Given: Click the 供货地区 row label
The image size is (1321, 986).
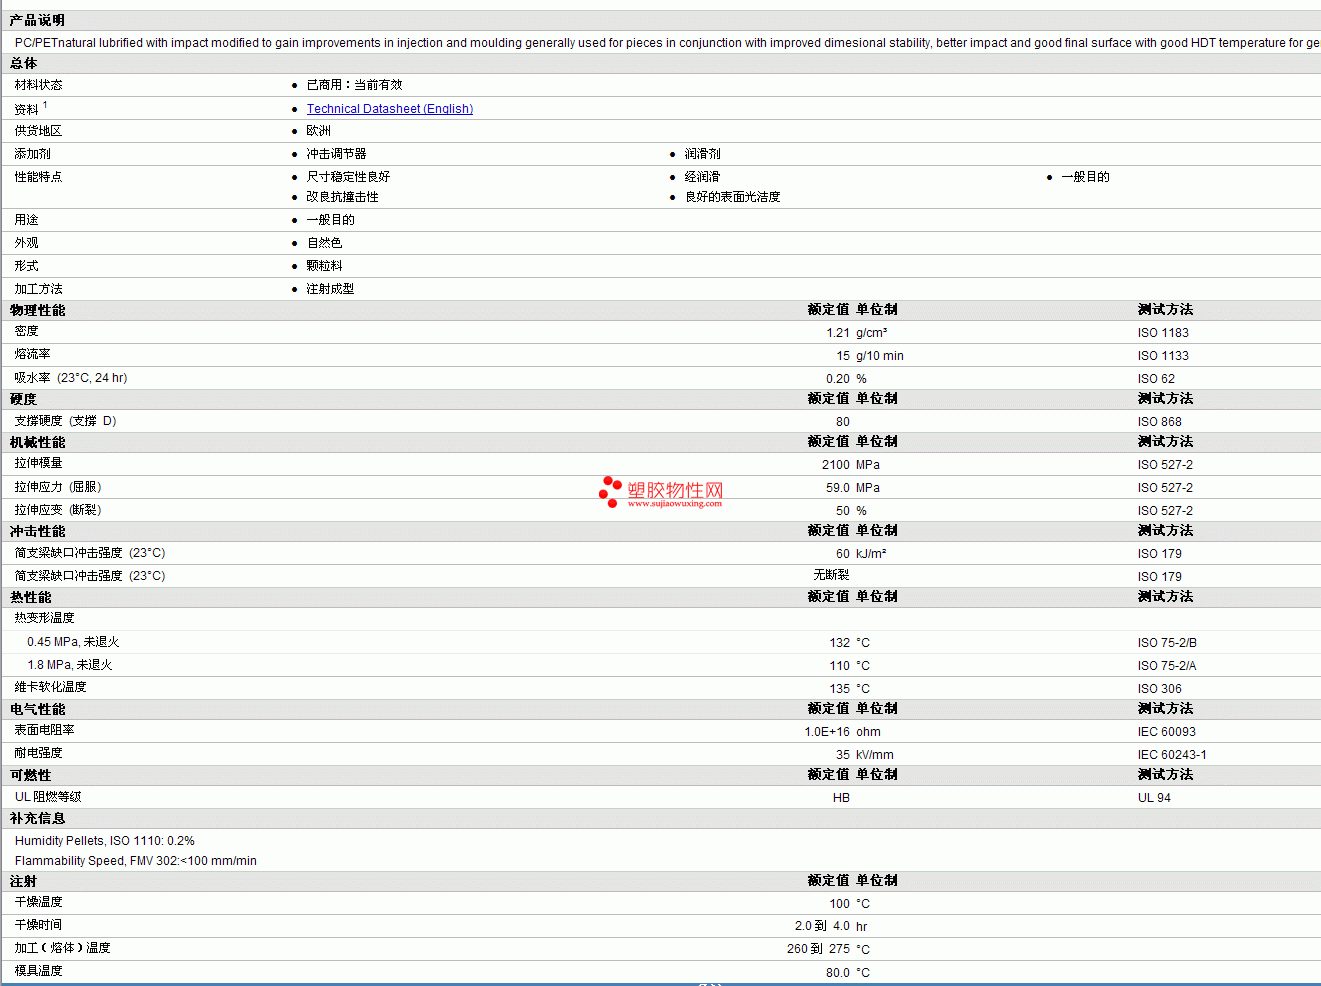Looking at the screenshot, I should point(39,131).
